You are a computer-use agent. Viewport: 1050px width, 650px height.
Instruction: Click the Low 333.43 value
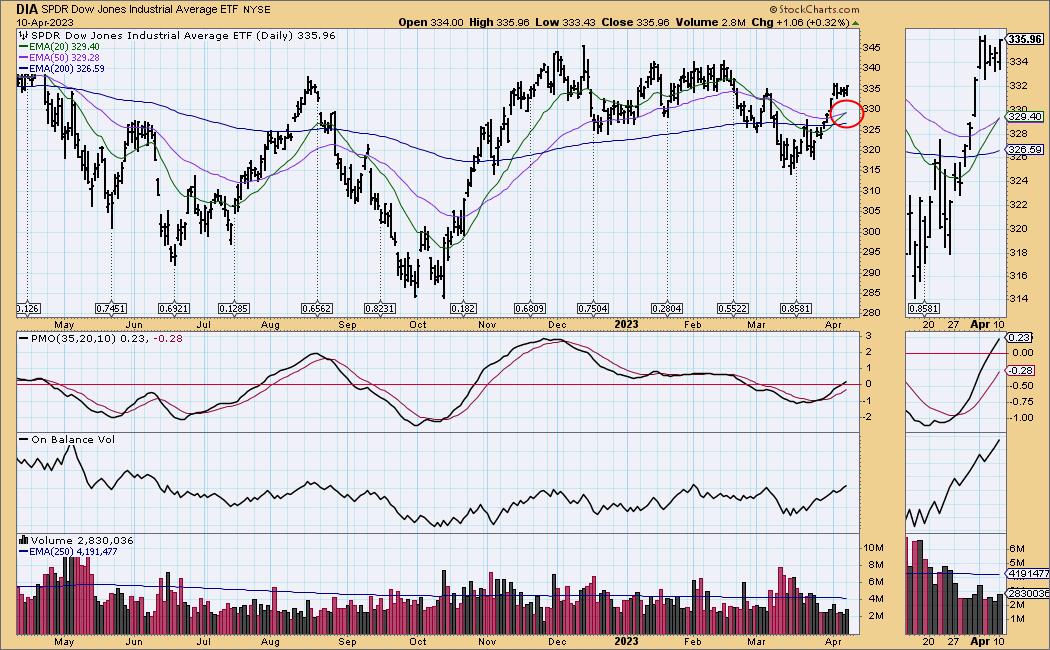point(565,22)
